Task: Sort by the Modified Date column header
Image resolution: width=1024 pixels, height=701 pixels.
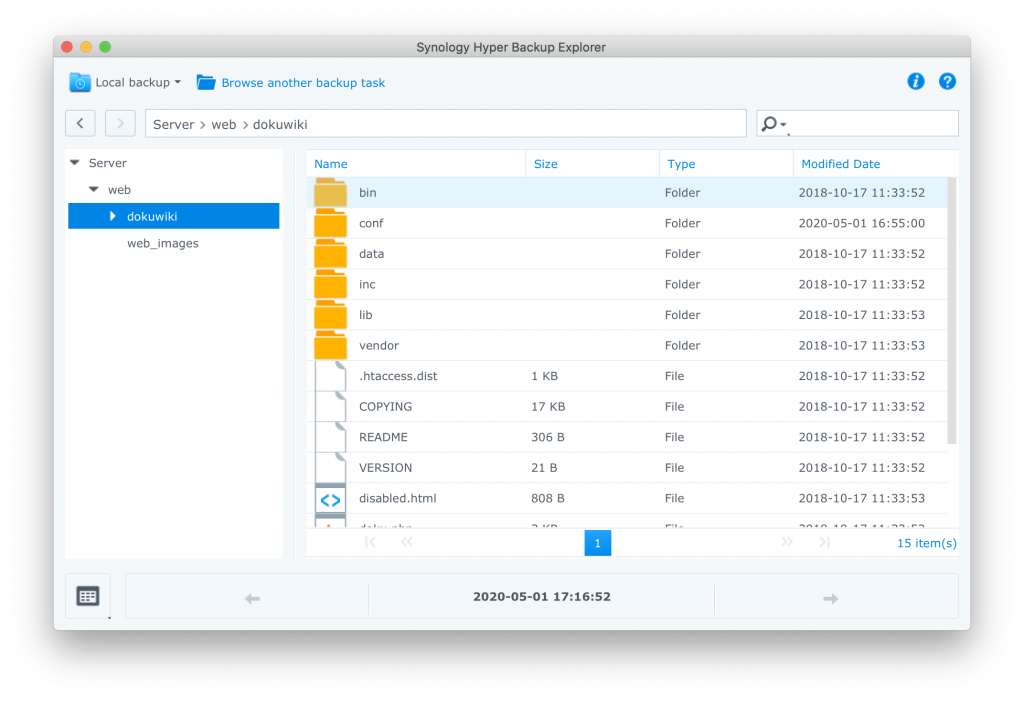Action: tap(840, 164)
